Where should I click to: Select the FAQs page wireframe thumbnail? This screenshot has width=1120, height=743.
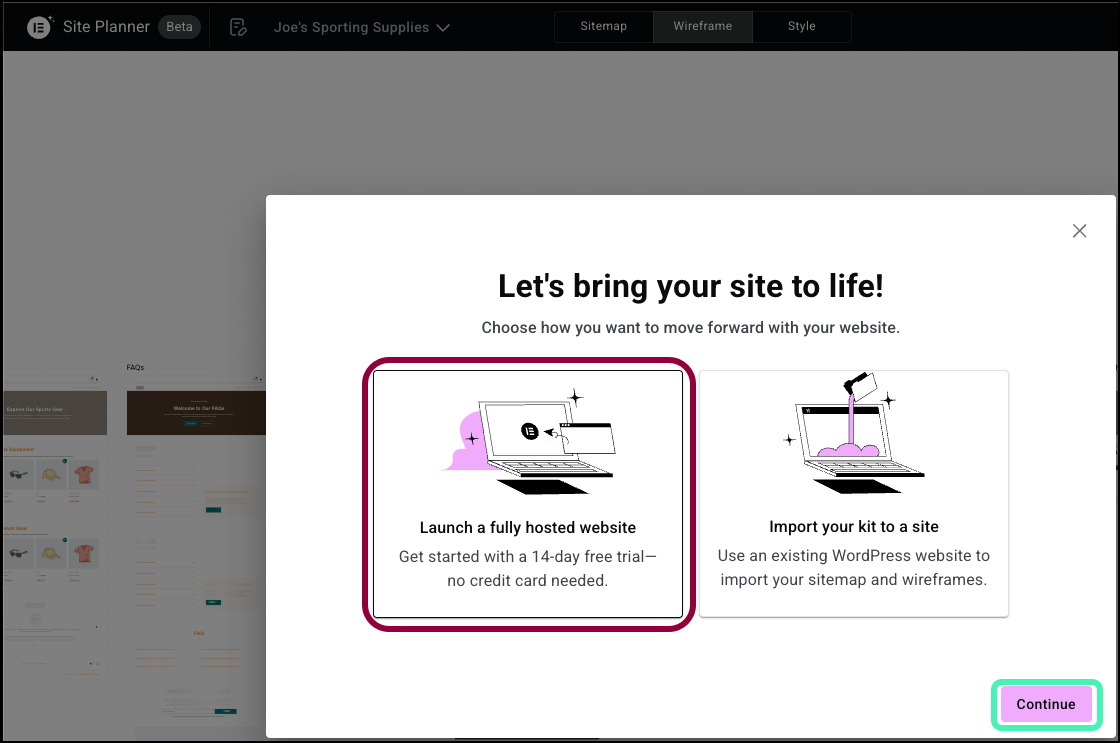(196, 557)
